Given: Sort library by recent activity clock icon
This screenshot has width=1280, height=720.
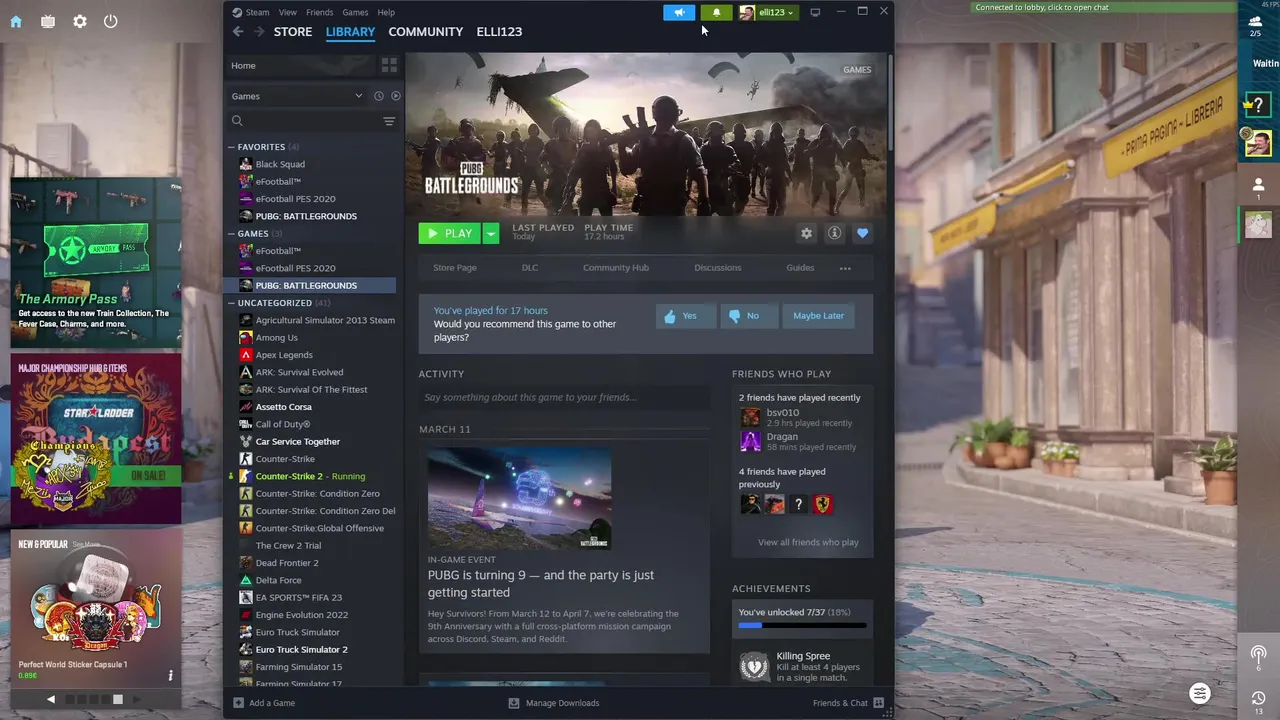Looking at the screenshot, I should 379,96.
